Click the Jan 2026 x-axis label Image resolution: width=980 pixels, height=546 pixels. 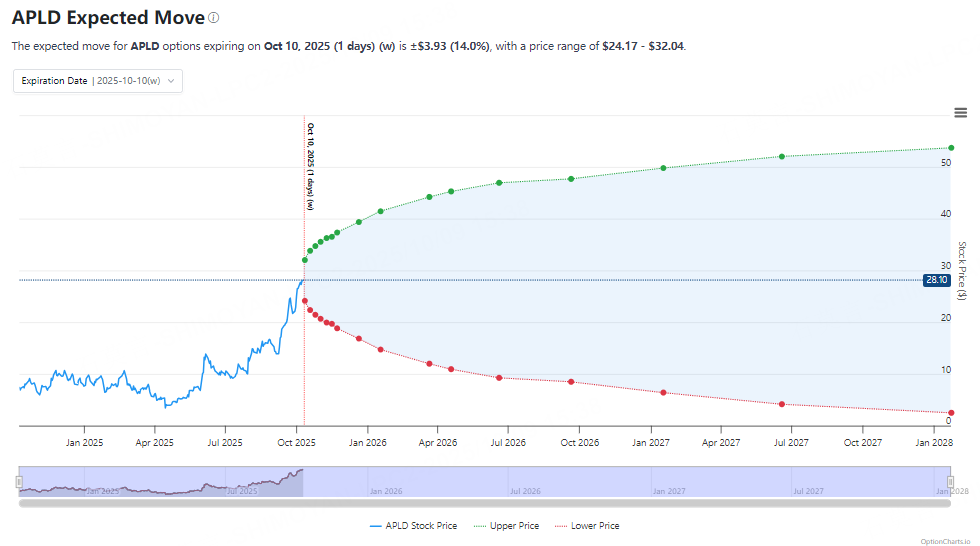tap(368, 443)
